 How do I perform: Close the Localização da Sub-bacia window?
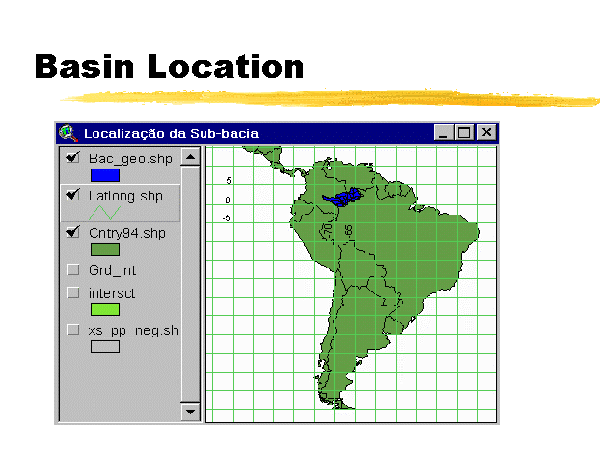pos(485,132)
